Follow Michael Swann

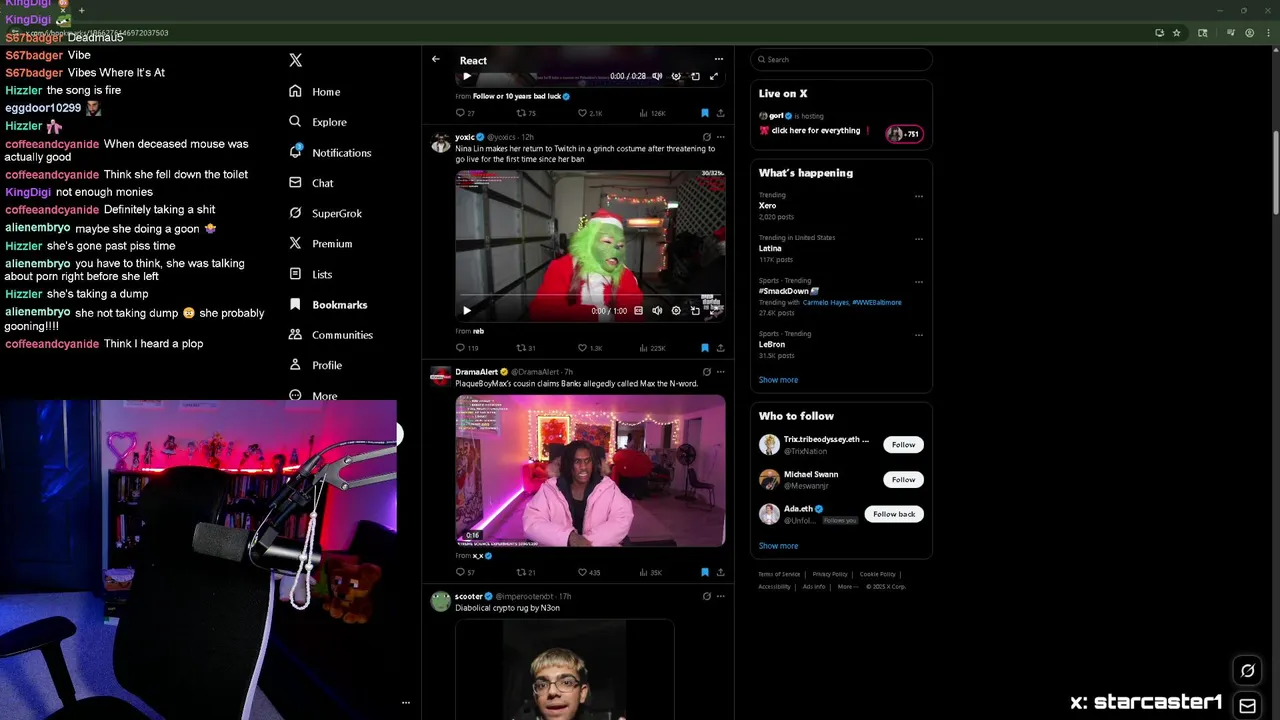[x=903, y=479]
